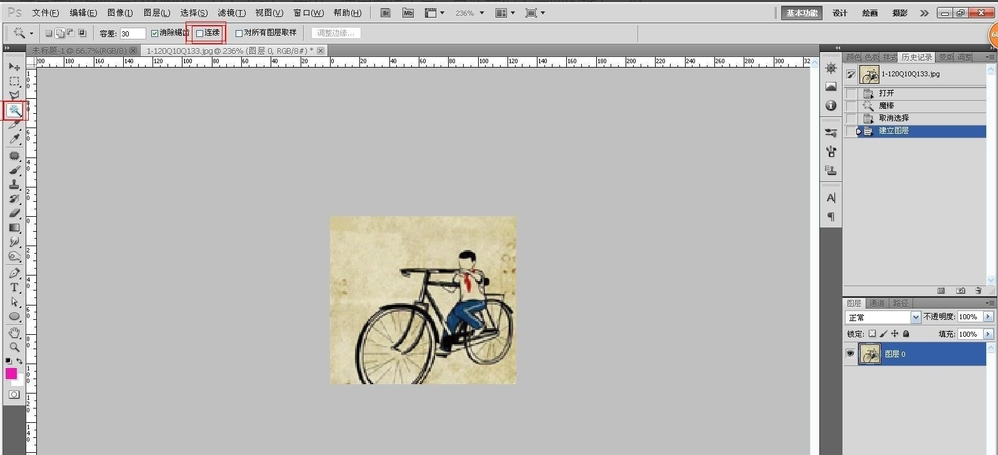Click the 魔棒 history state

point(915,106)
